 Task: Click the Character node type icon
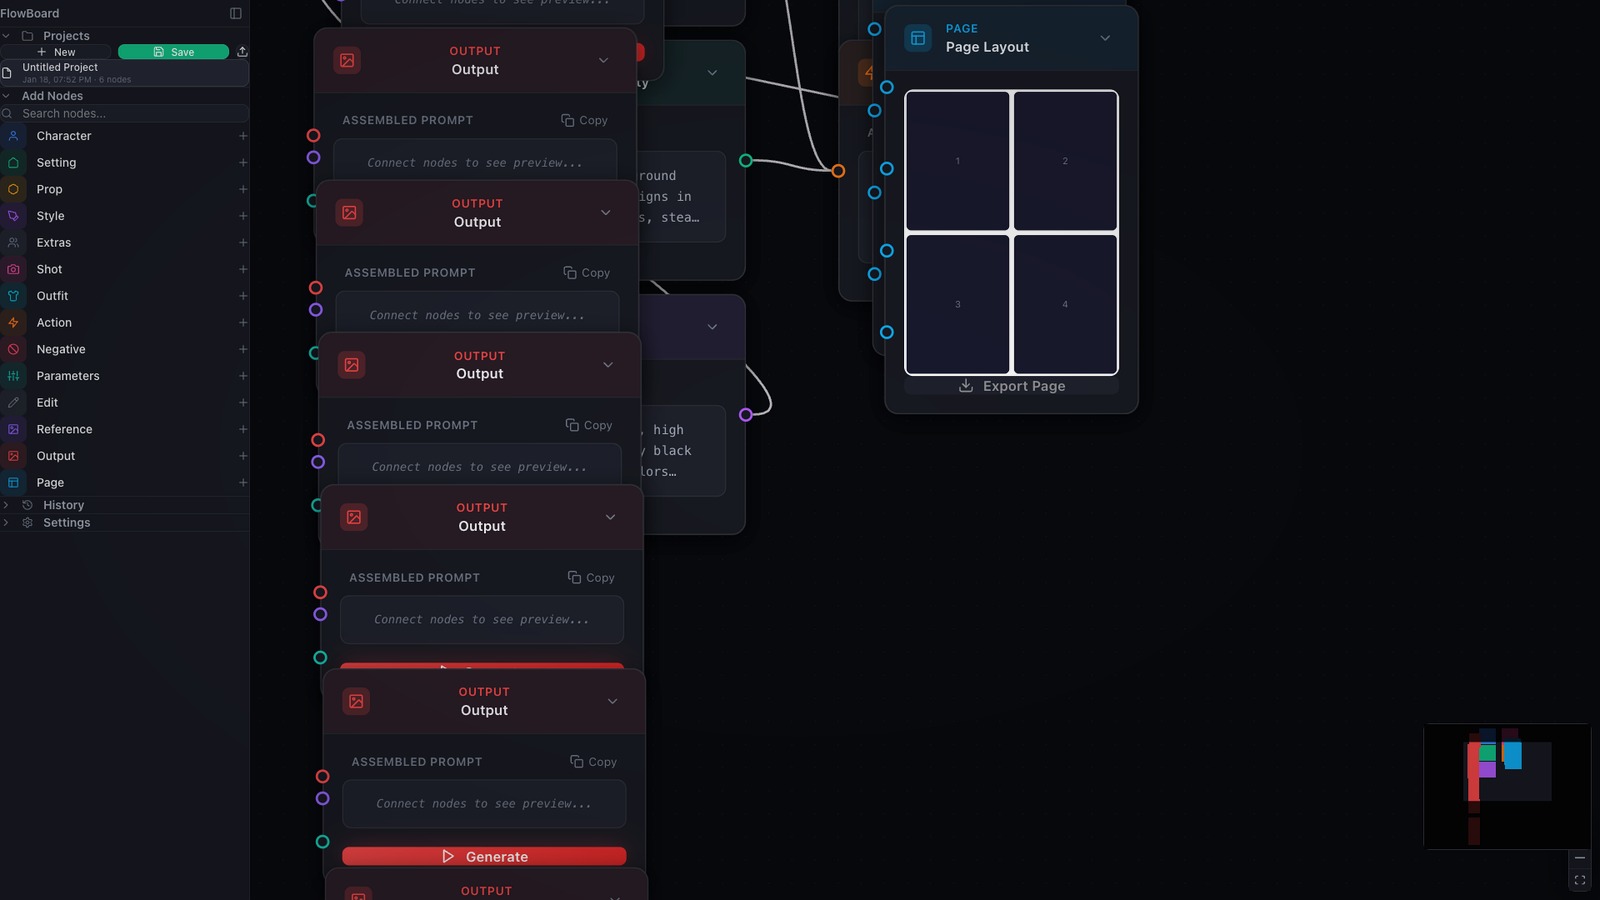pyautogui.click(x=13, y=136)
